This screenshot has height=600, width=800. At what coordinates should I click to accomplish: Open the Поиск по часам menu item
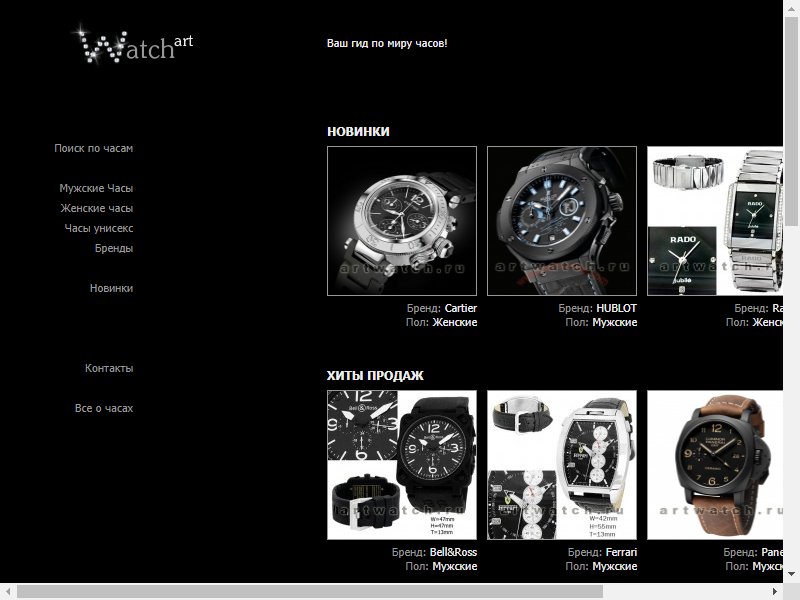[x=93, y=148]
